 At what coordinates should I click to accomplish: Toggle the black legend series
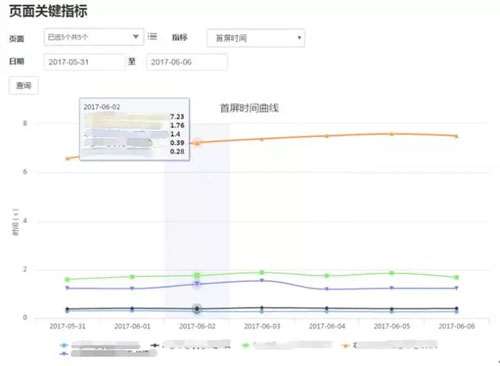pyautogui.click(x=190, y=345)
